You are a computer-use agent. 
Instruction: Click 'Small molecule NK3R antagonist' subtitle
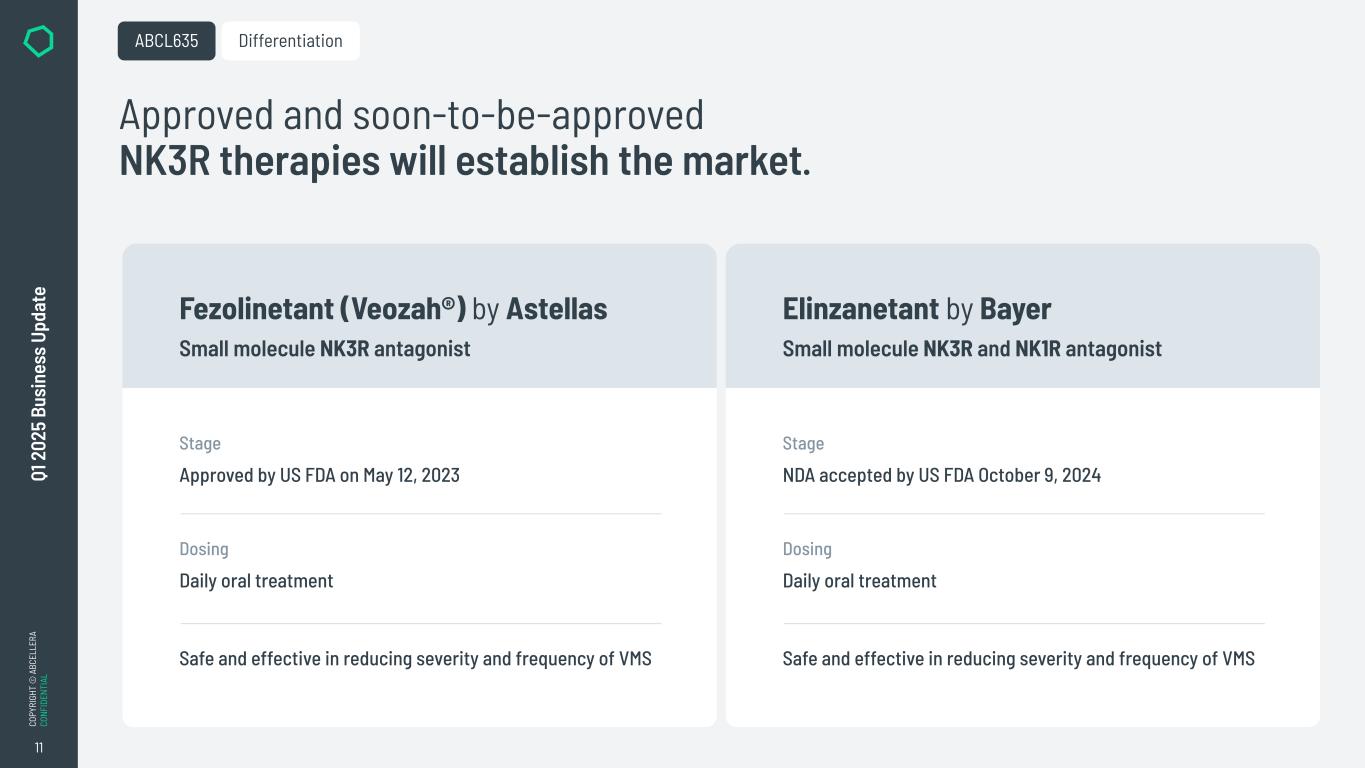(324, 349)
